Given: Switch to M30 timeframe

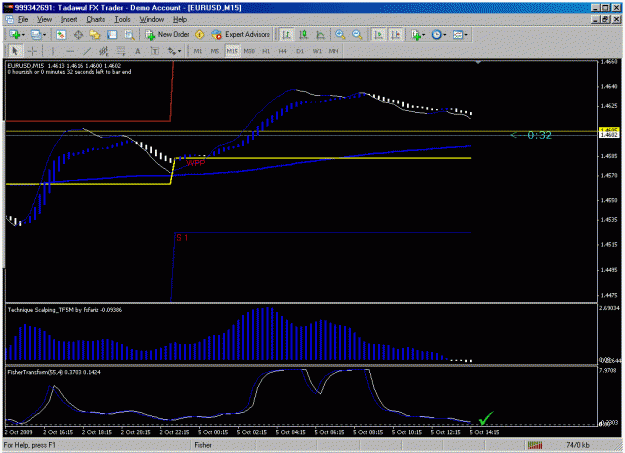Looking at the screenshot, I should [x=249, y=51].
